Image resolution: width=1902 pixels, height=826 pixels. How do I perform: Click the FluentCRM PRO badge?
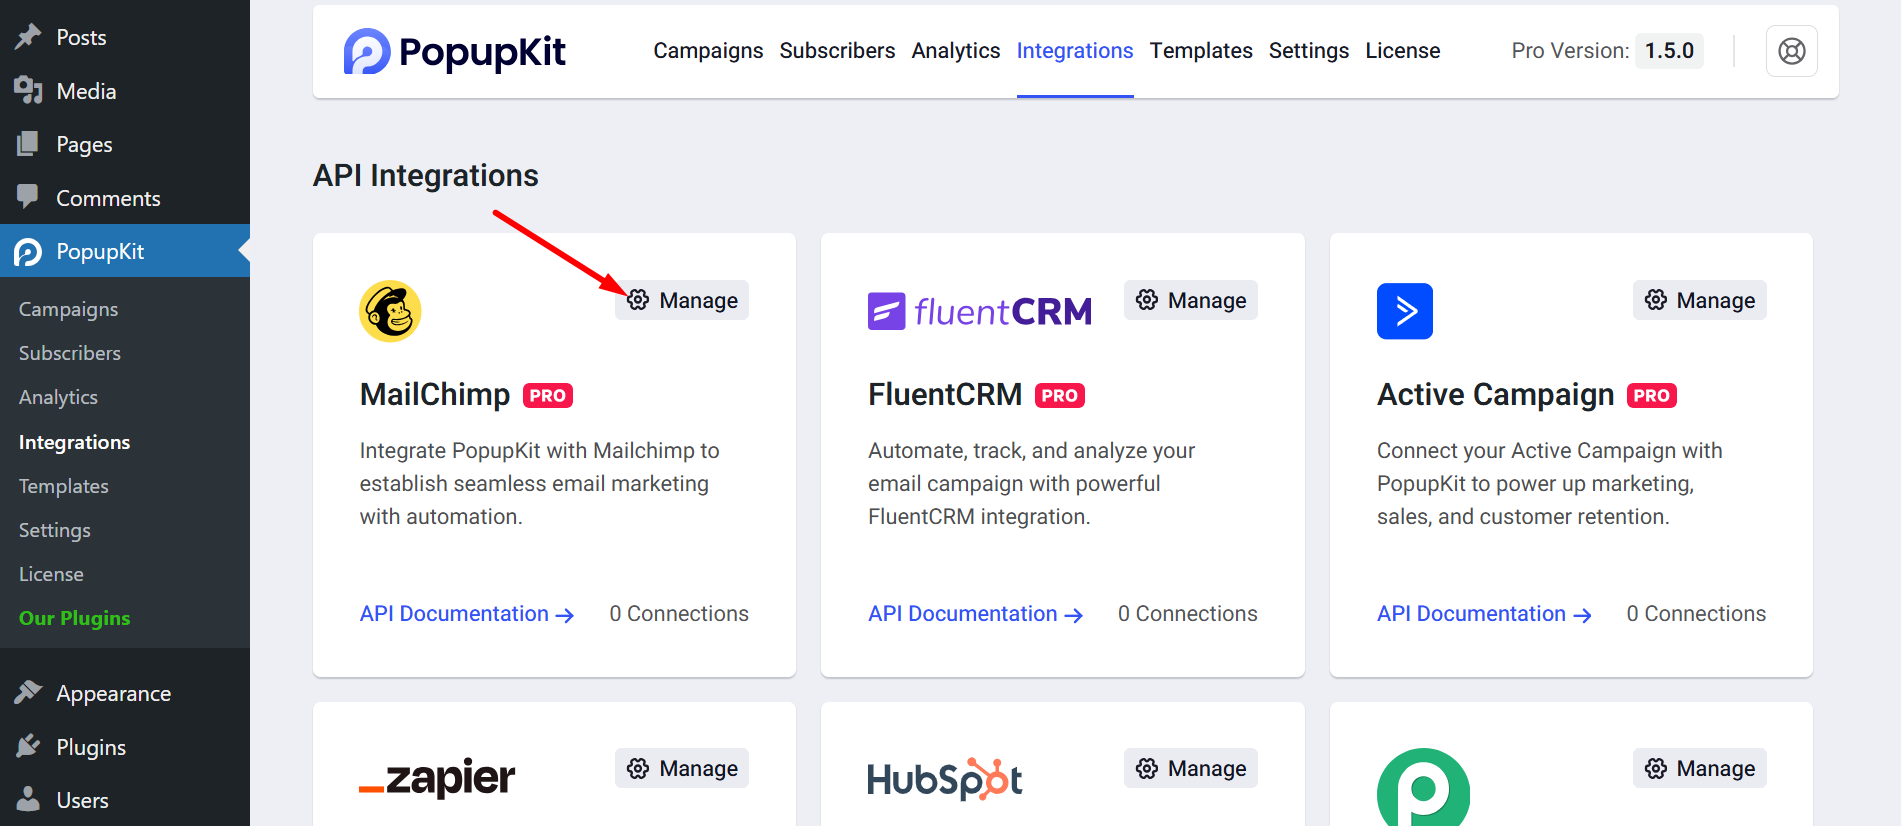1060,396
